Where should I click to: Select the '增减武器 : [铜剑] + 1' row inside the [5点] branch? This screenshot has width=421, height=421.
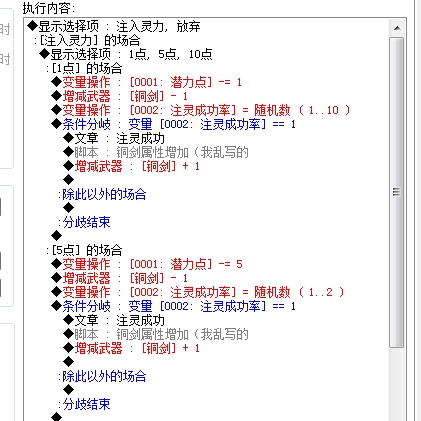132,348
